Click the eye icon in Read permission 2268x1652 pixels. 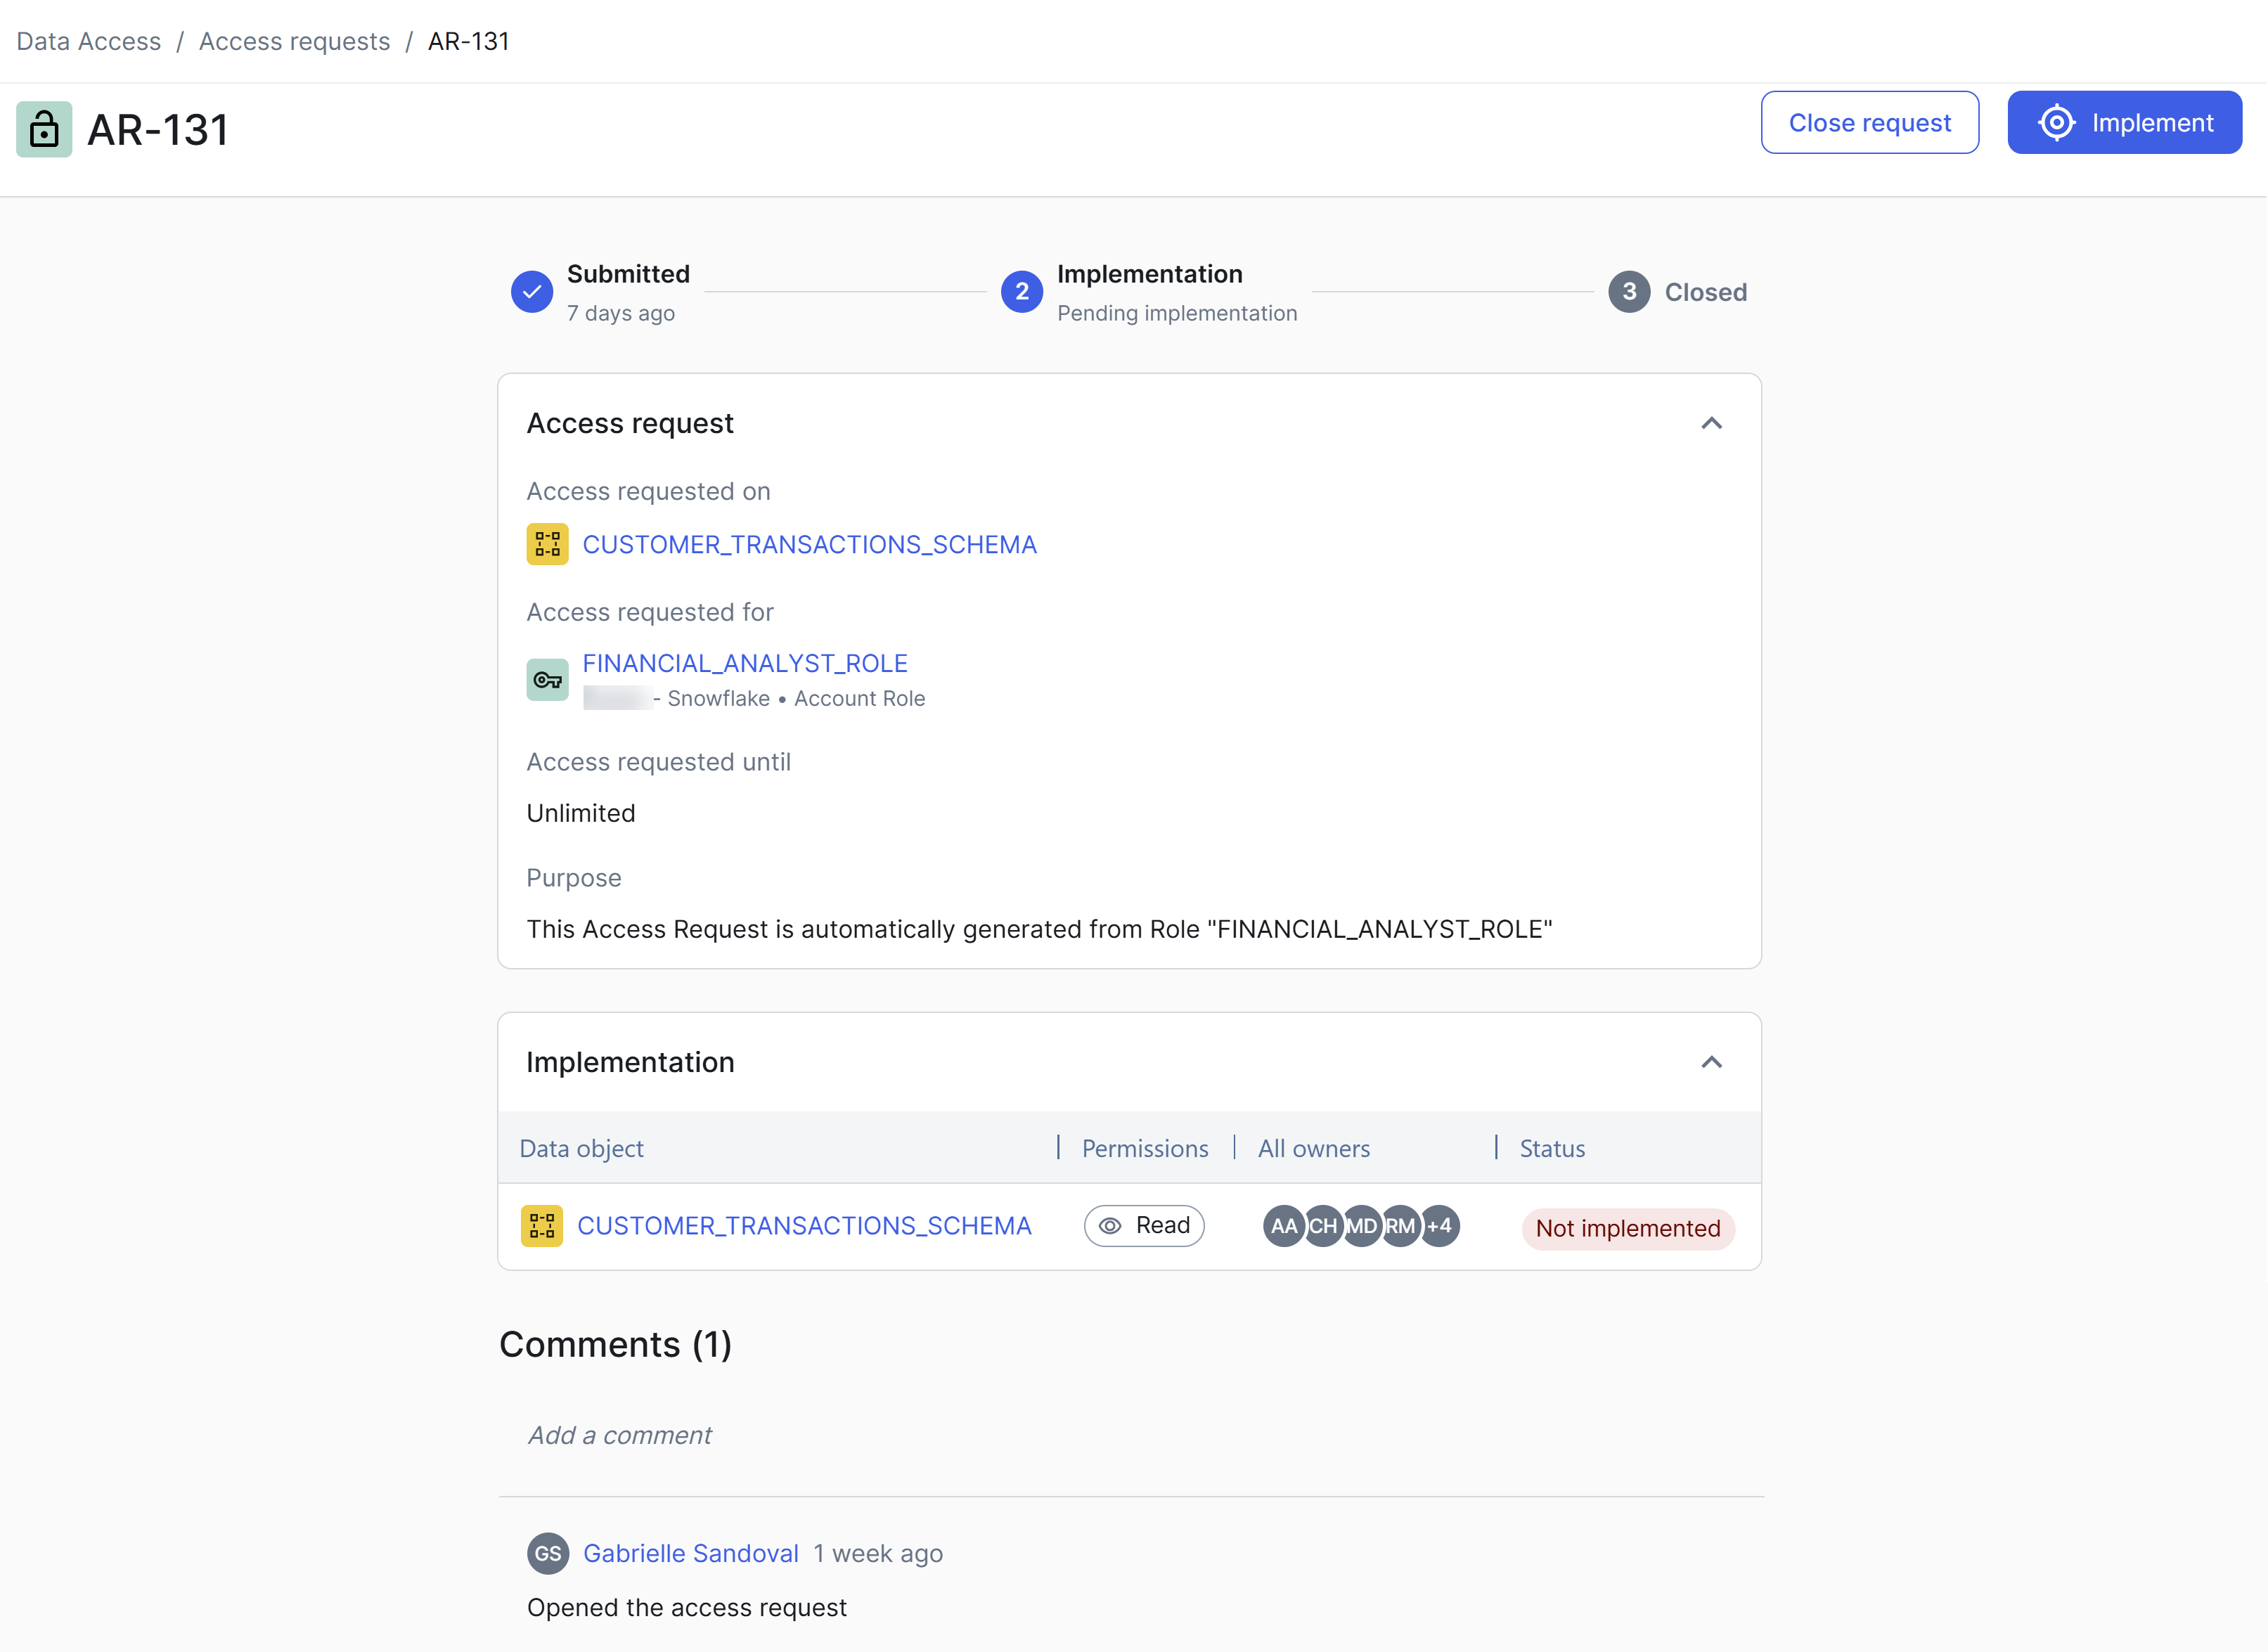1110,1226
